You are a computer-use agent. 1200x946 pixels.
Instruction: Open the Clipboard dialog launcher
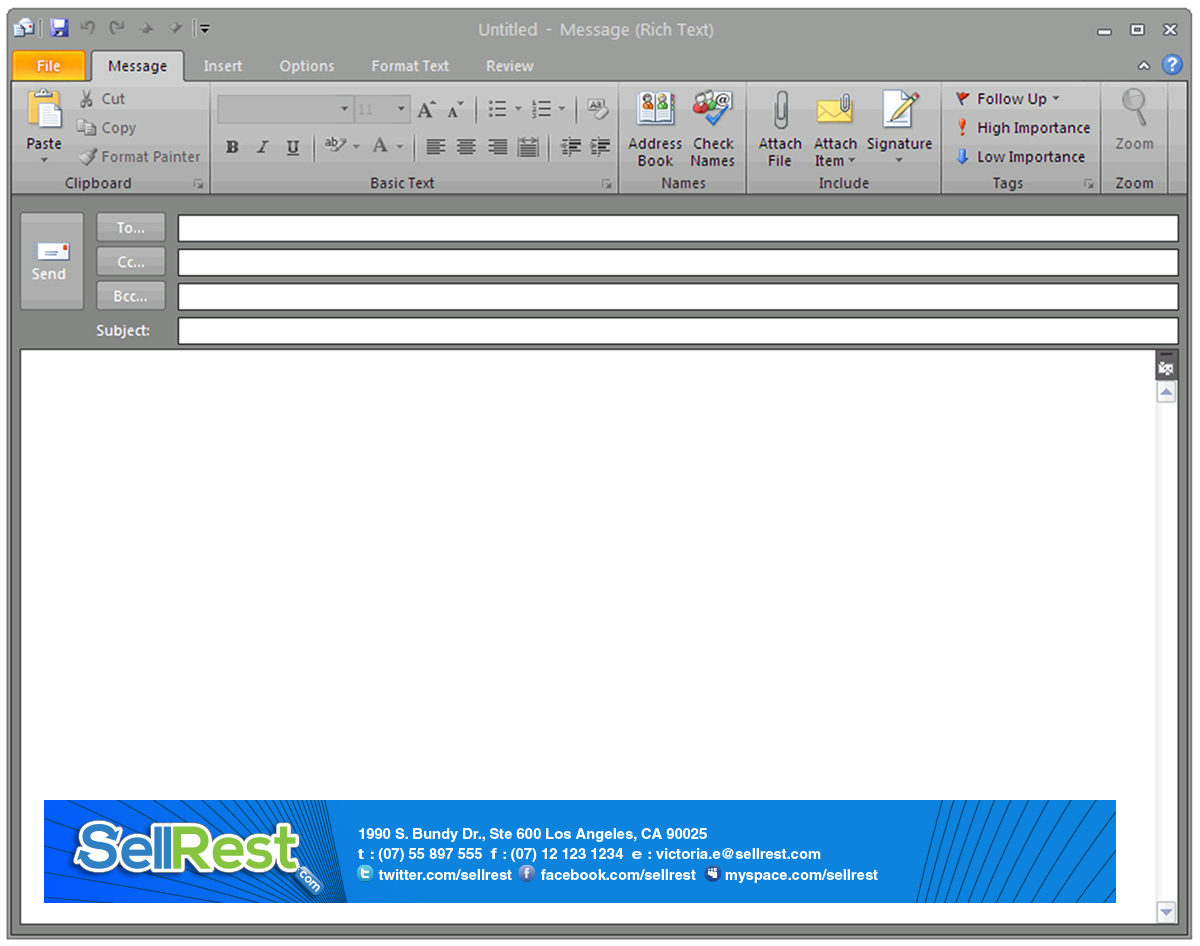198,184
